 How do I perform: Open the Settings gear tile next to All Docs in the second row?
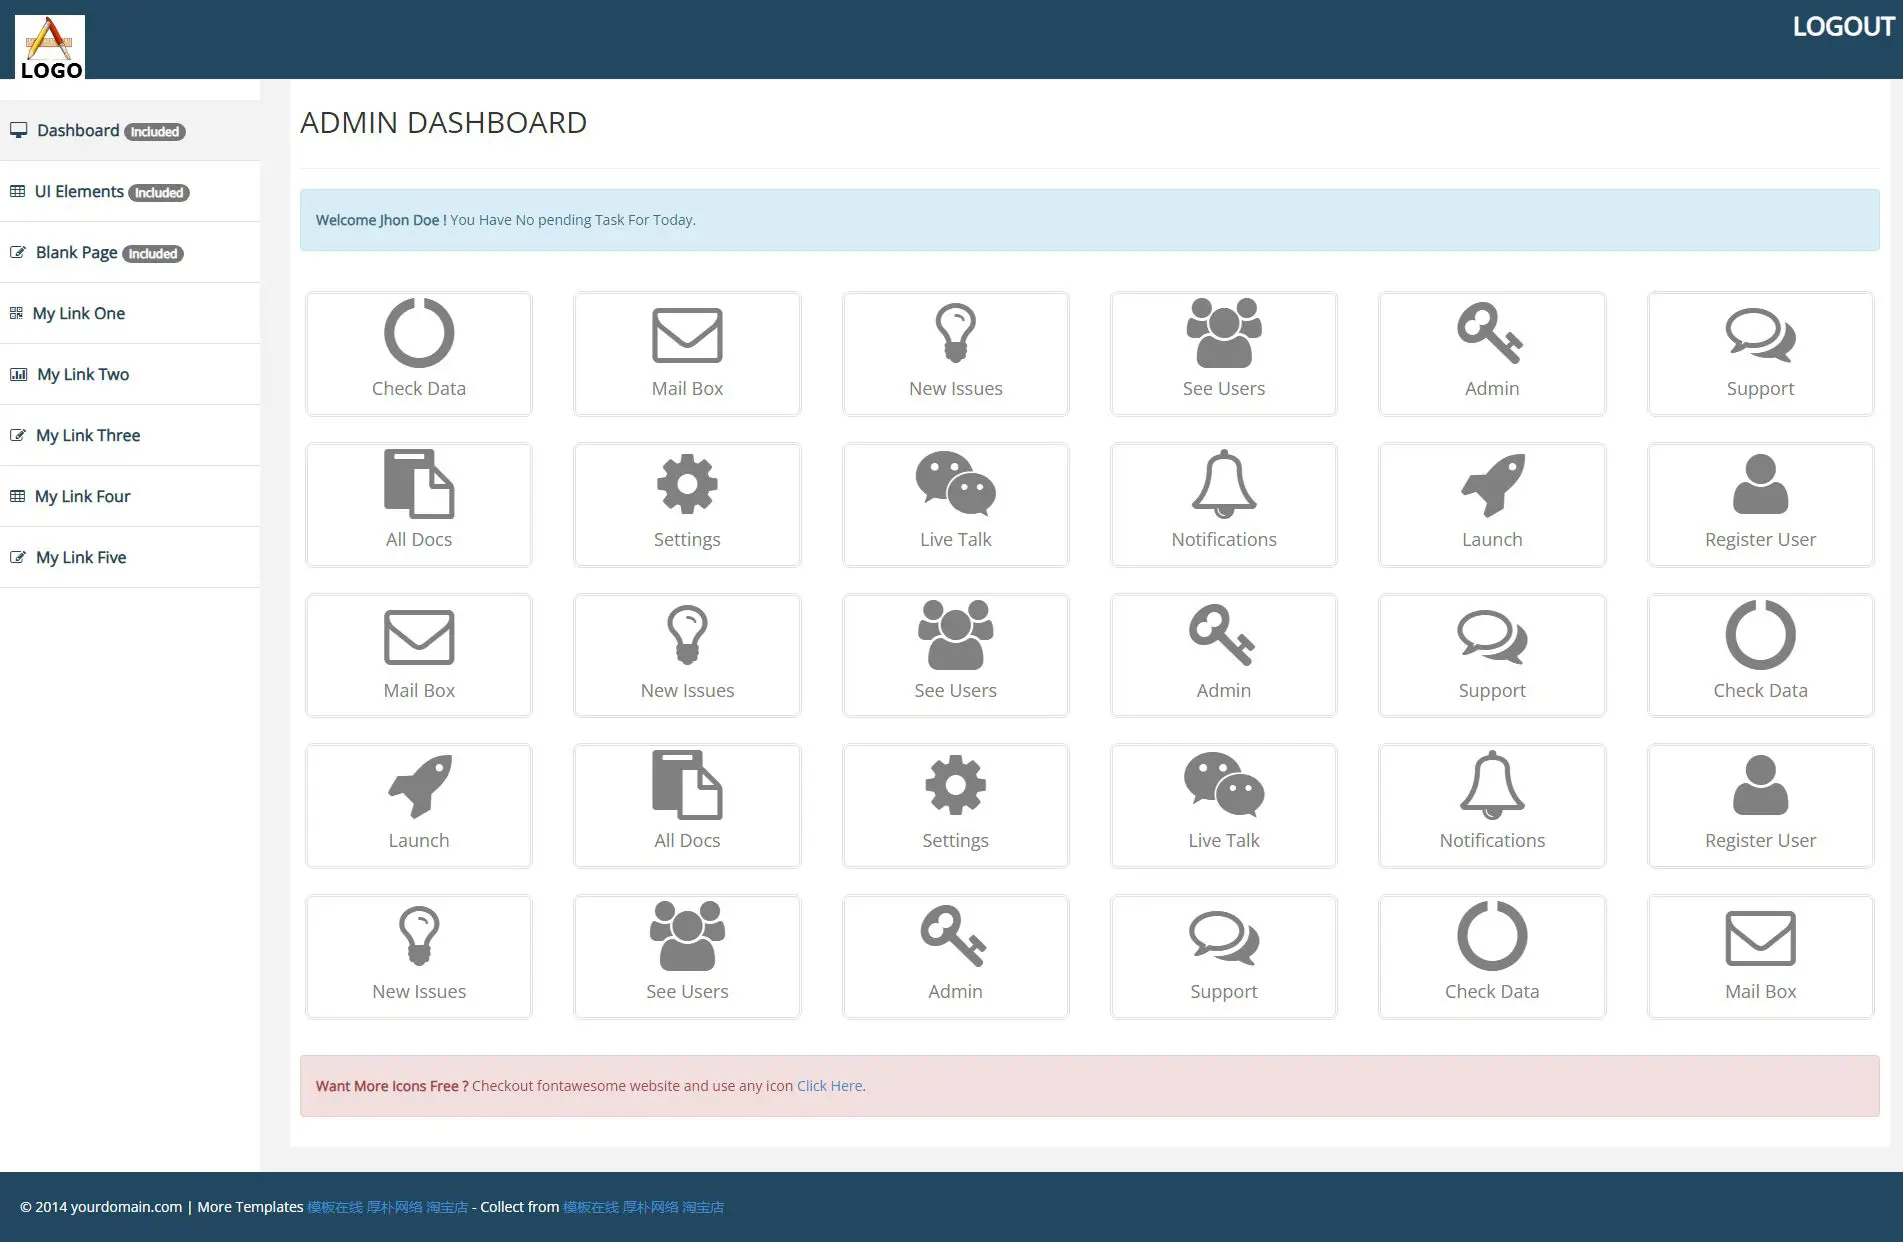tap(687, 505)
